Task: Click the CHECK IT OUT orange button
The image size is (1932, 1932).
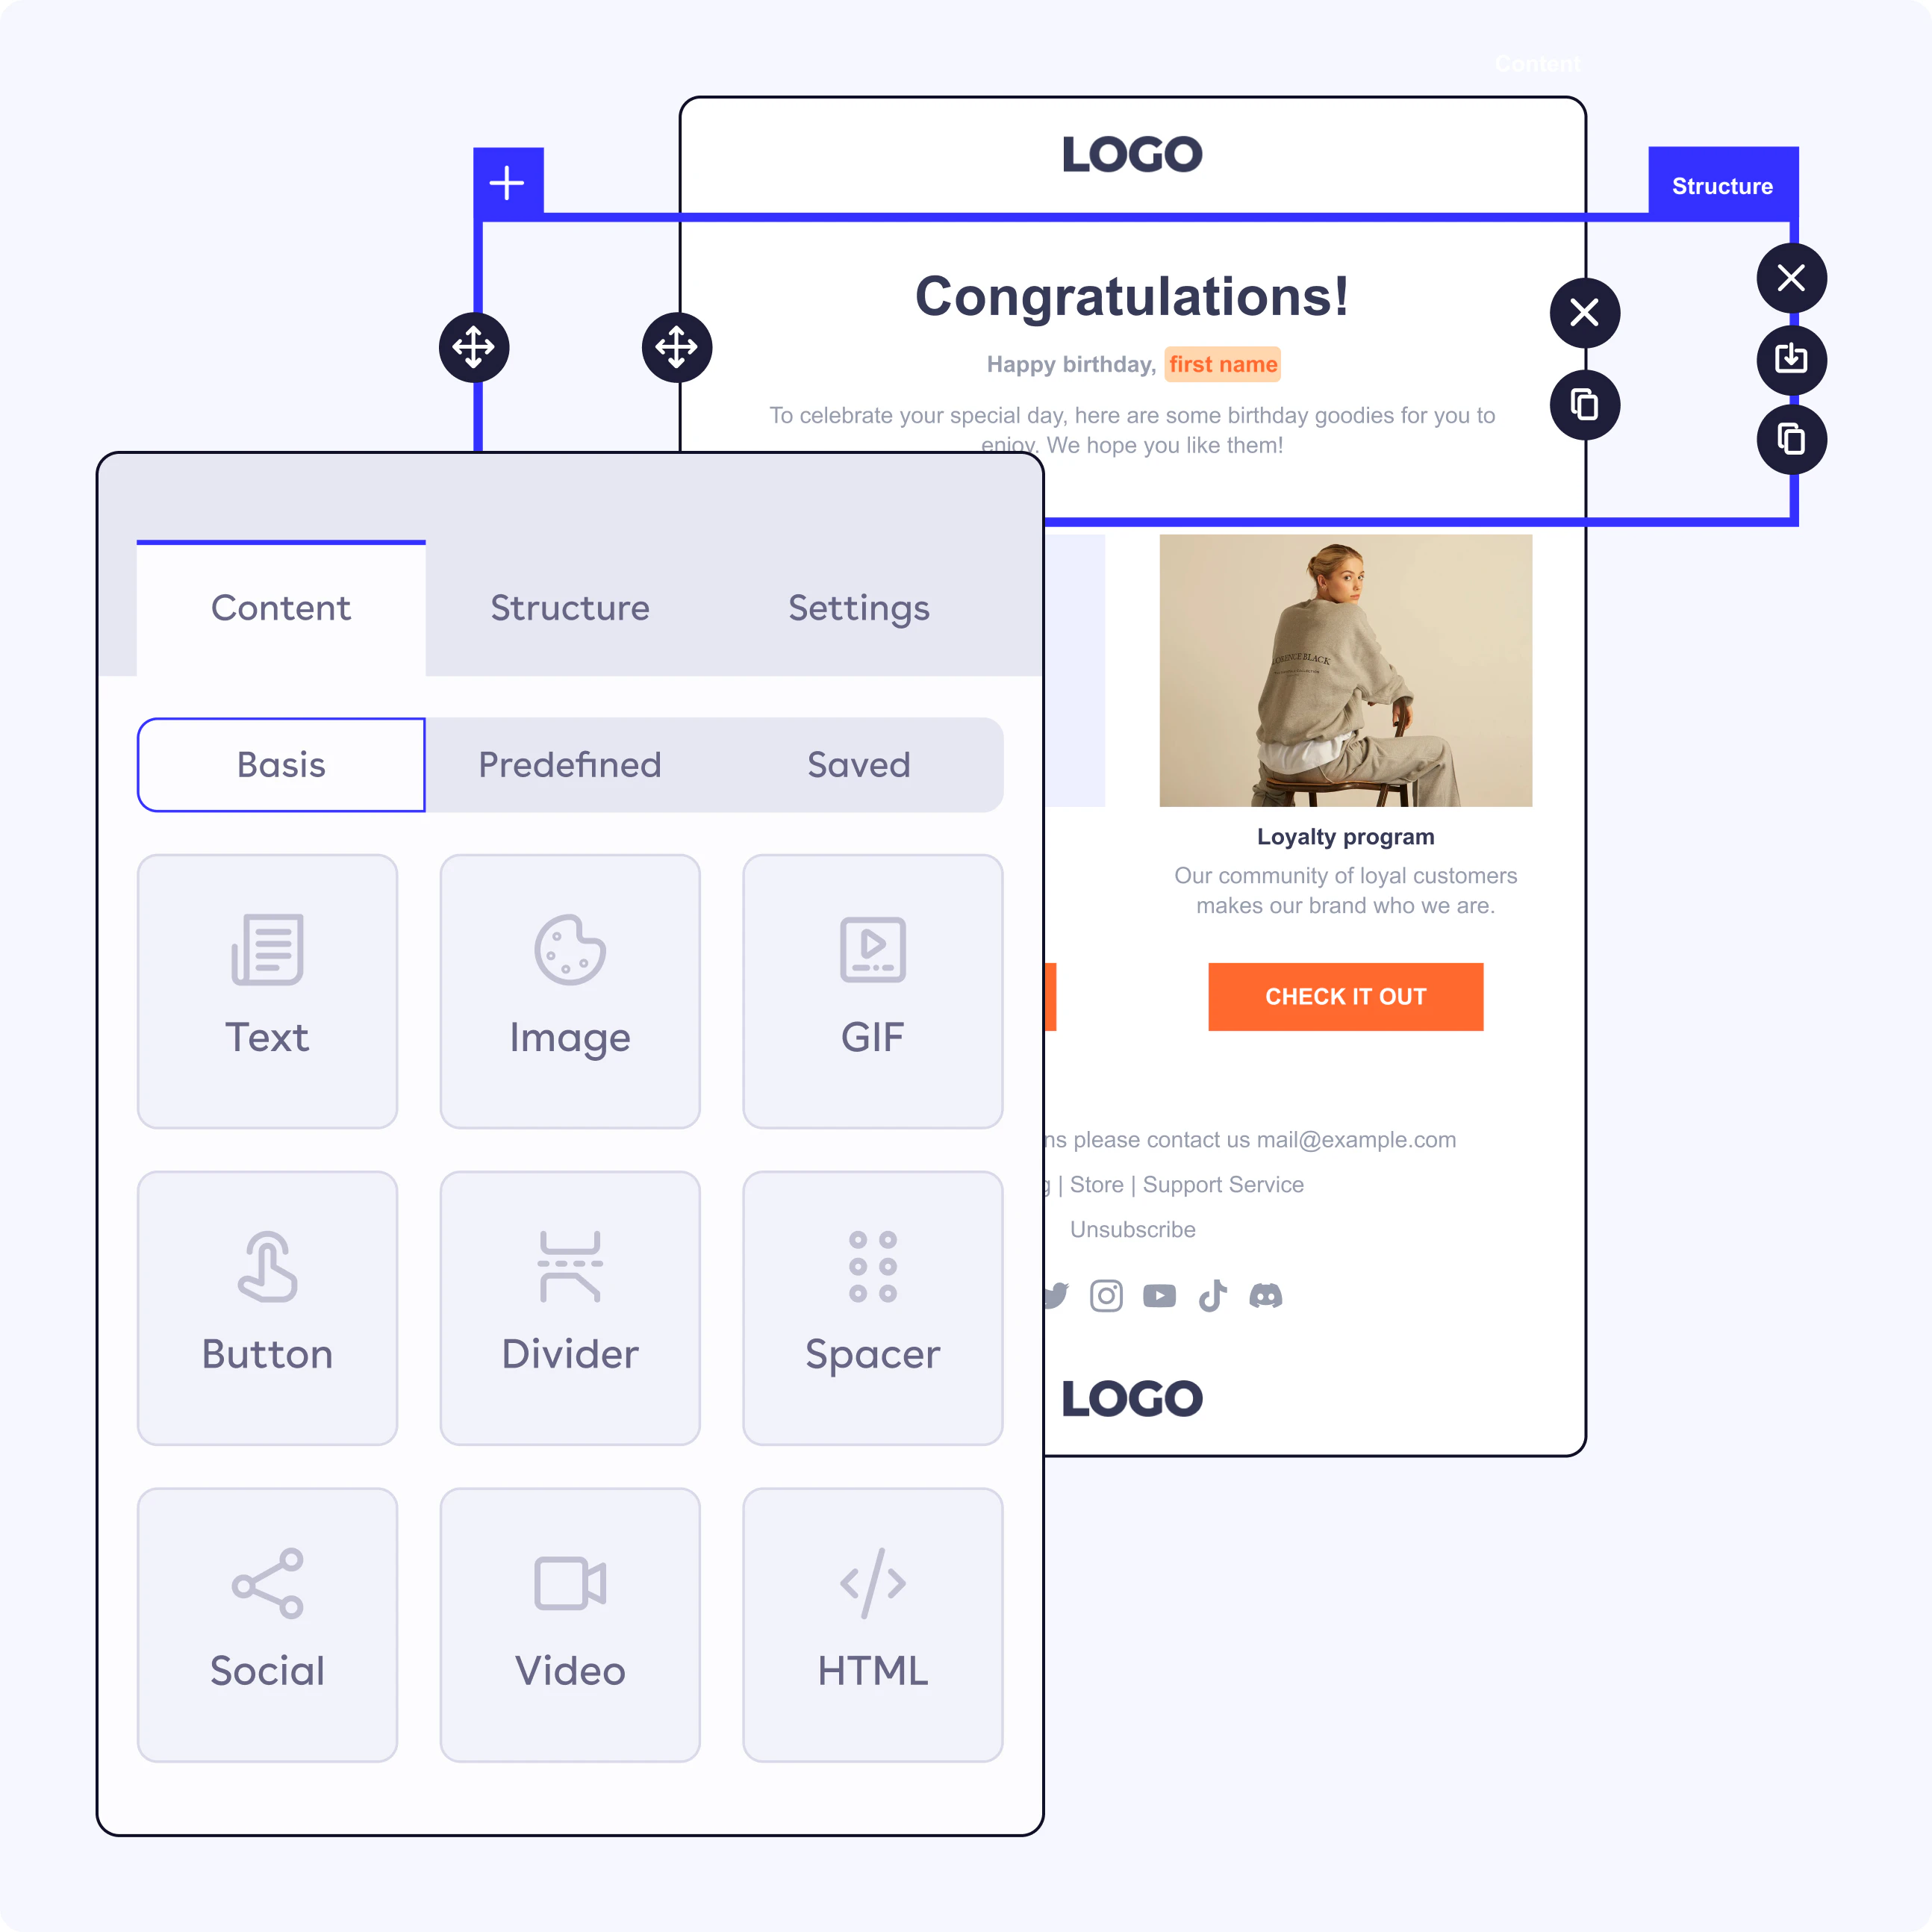Action: 1344,996
